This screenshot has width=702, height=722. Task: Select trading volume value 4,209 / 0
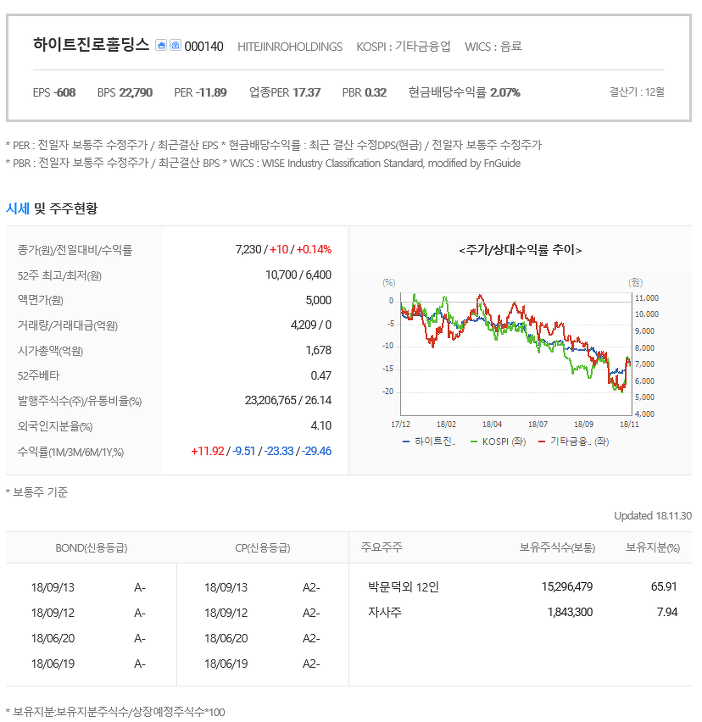(311, 325)
